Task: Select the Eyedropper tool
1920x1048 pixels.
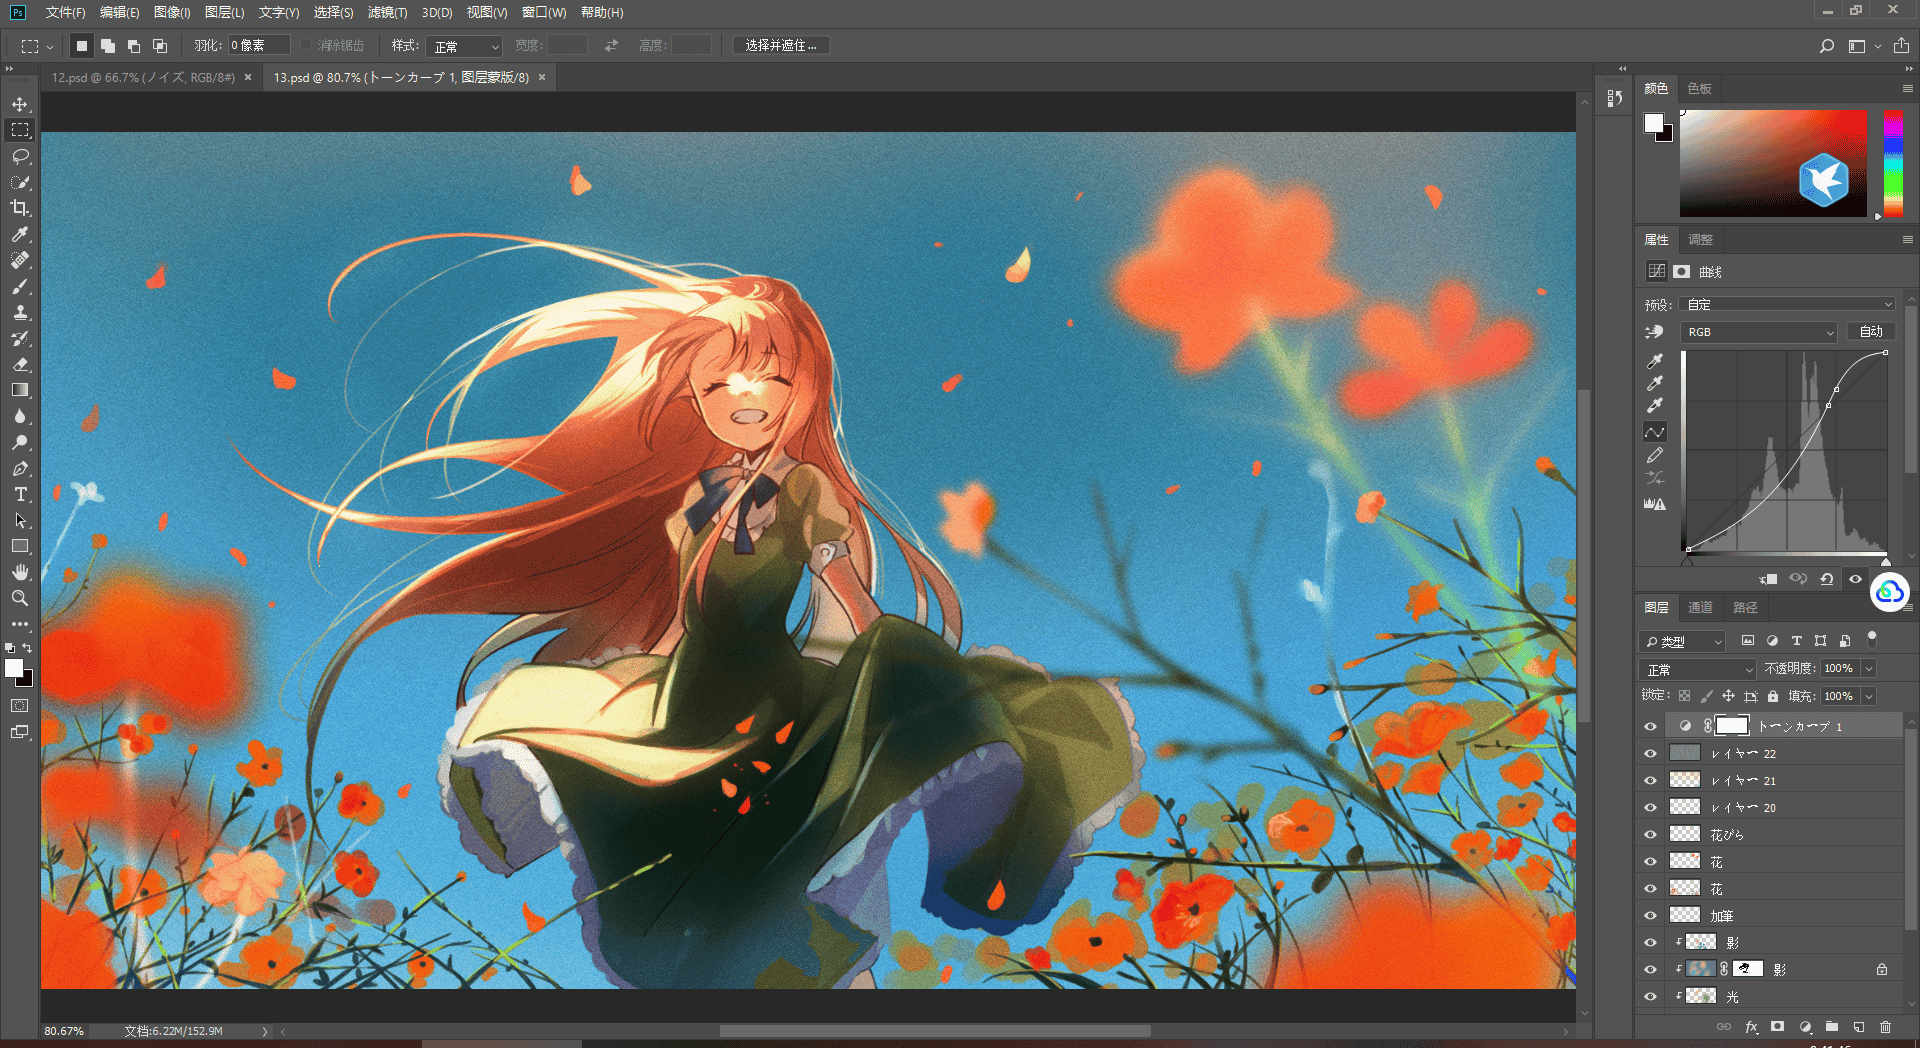Action: [x=20, y=234]
